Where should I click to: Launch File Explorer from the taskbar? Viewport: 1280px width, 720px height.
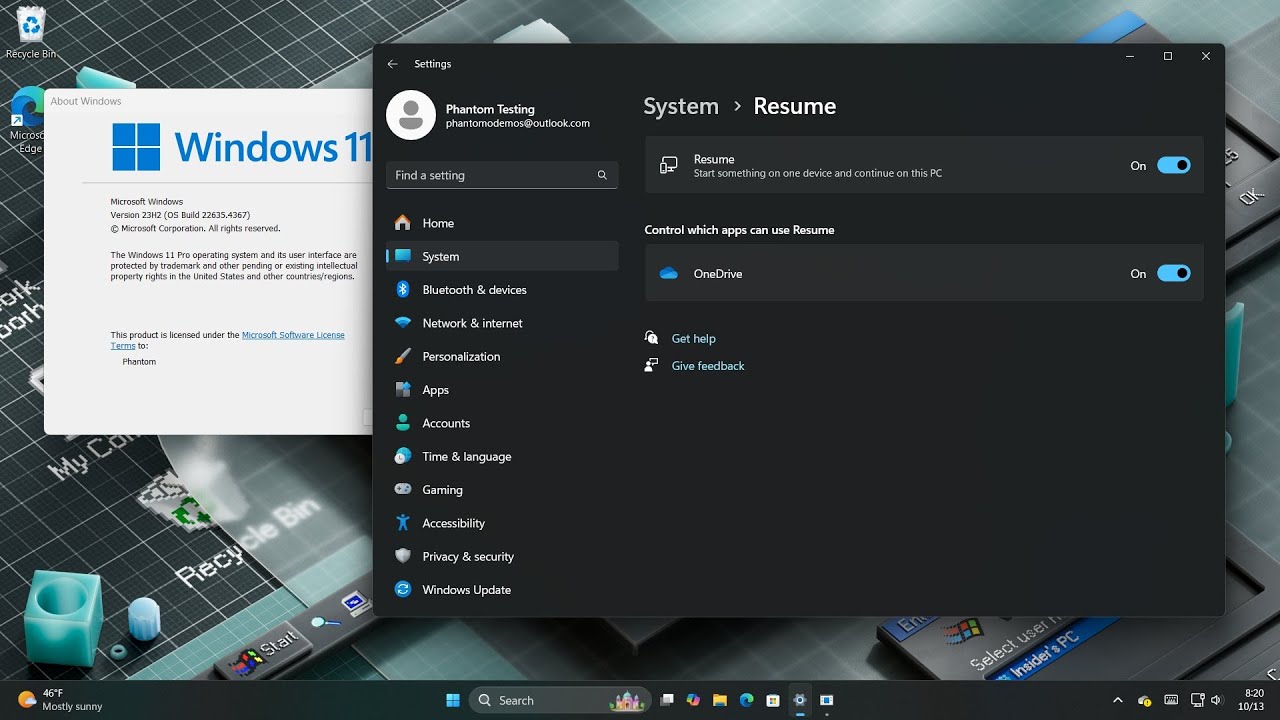click(719, 700)
